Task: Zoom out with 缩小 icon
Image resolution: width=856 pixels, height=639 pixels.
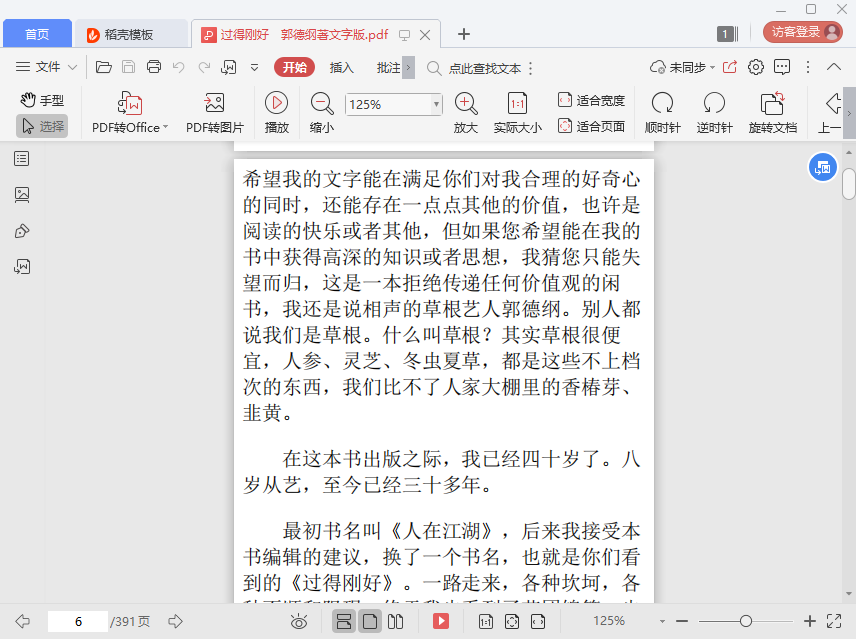Action: point(322,113)
